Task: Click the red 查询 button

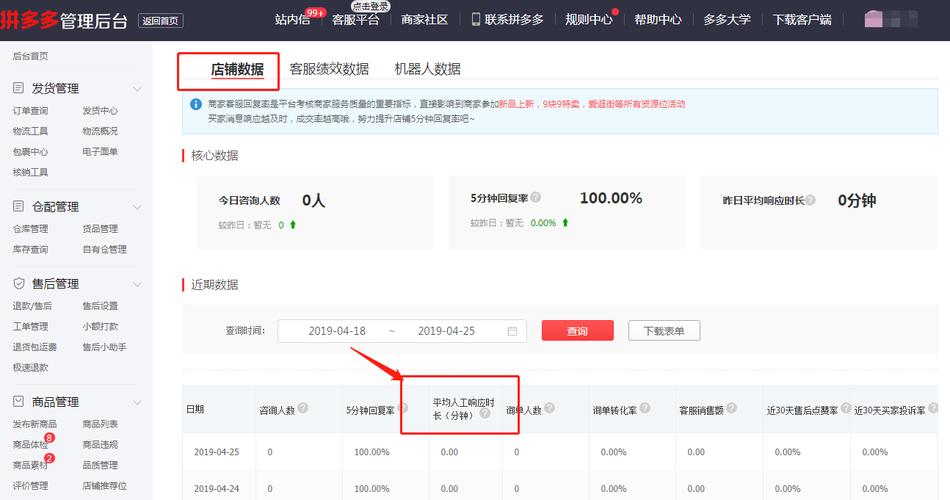Action: click(577, 330)
